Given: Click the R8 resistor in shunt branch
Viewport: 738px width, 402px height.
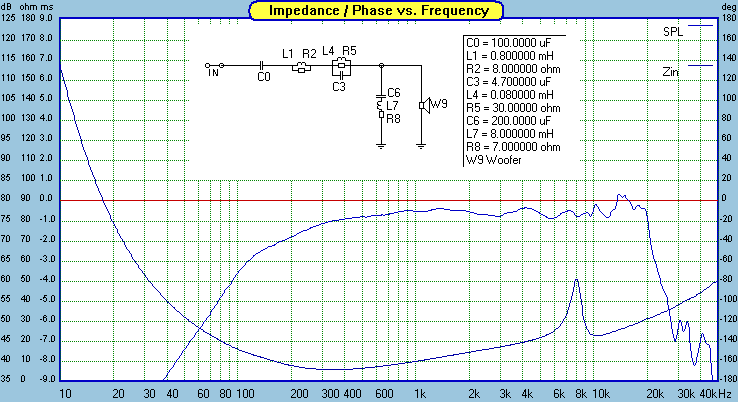Looking at the screenshot, I should click(381, 115).
